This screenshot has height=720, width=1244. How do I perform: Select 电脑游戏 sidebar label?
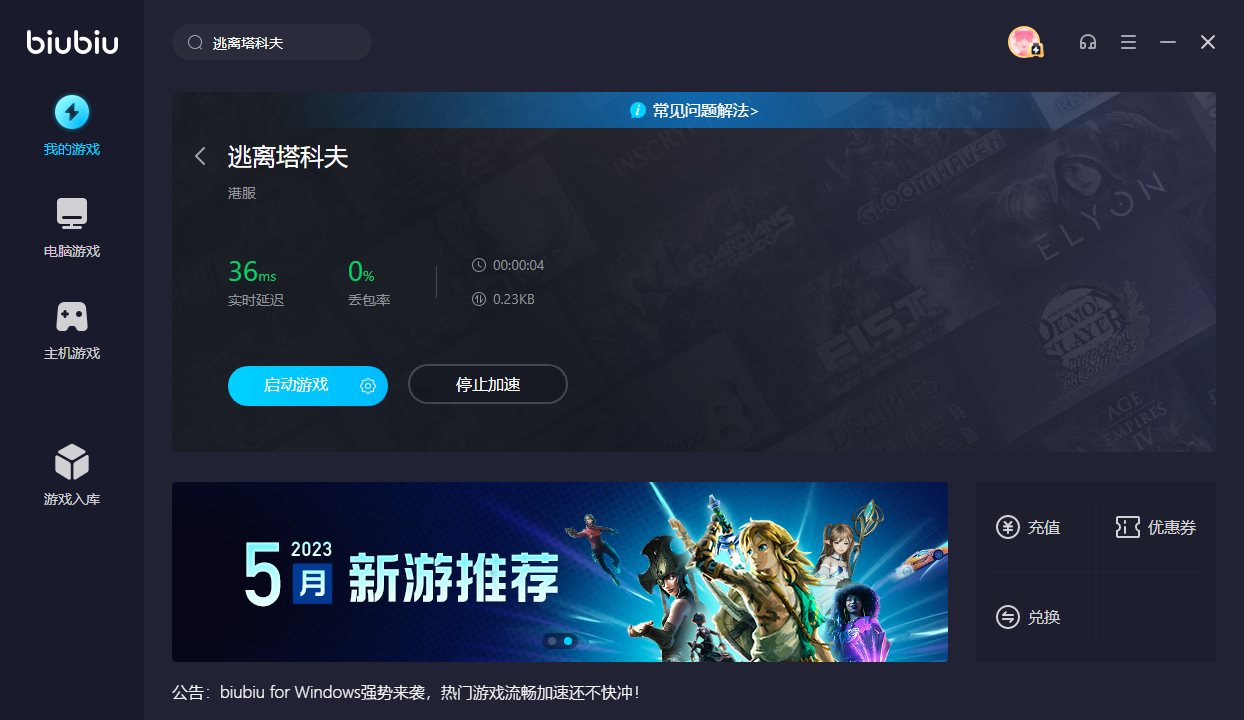point(72,252)
